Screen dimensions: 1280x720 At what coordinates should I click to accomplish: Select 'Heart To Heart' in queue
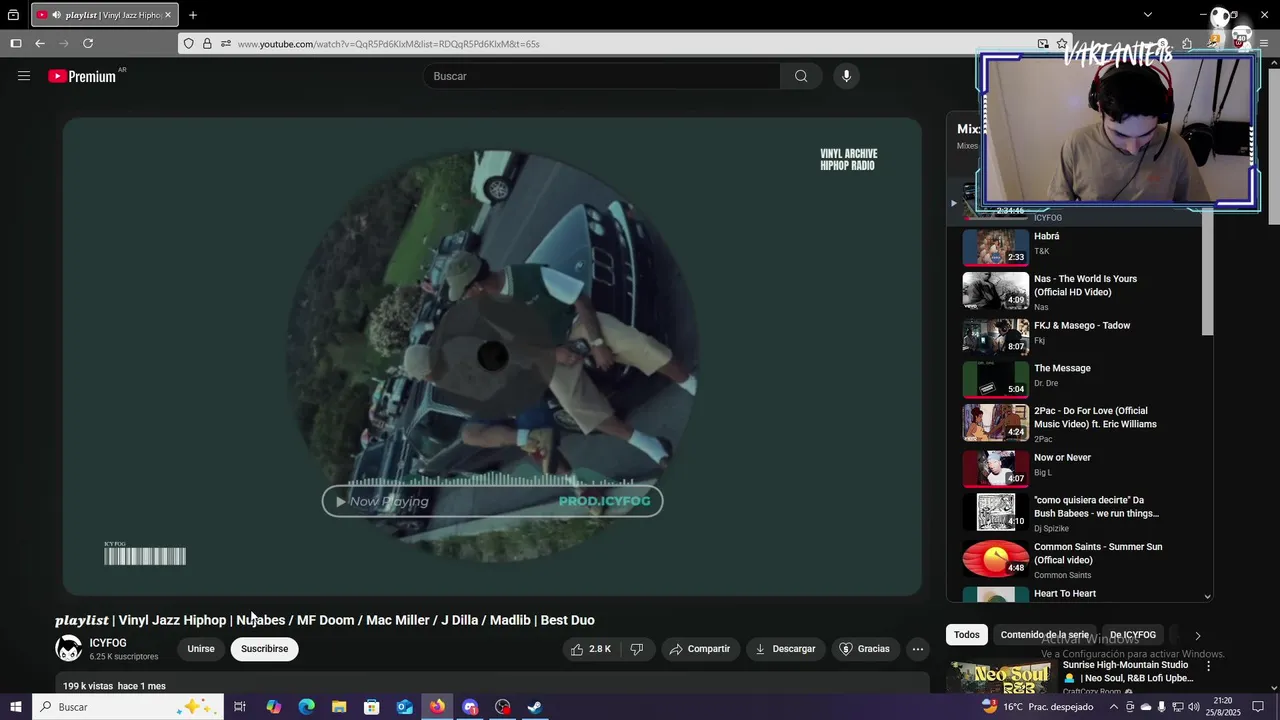click(x=1065, y=594)
